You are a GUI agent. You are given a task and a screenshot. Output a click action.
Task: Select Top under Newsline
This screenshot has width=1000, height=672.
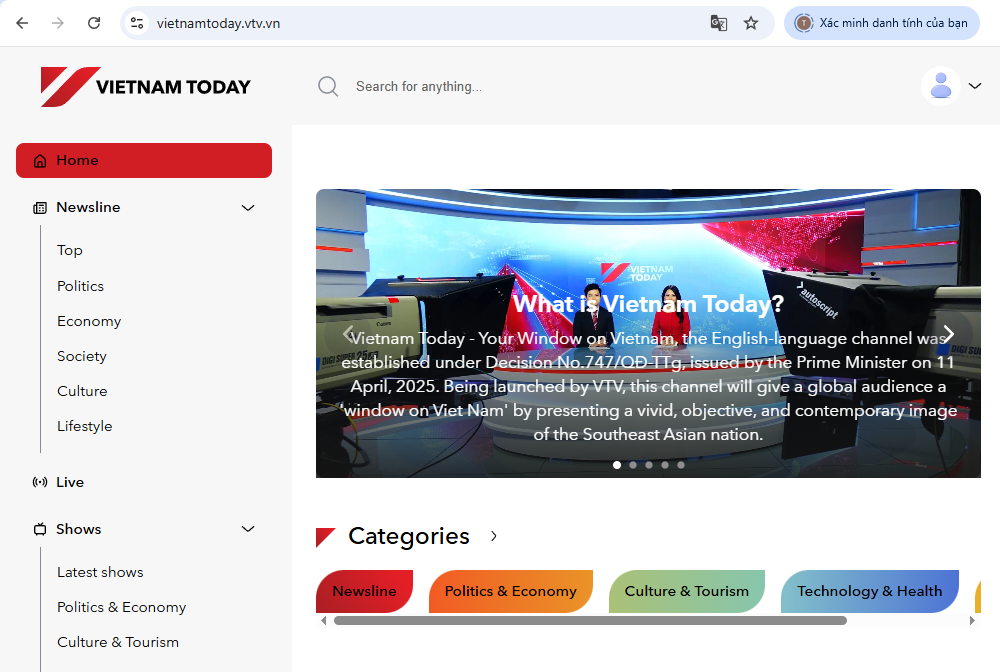coord(70,251)
